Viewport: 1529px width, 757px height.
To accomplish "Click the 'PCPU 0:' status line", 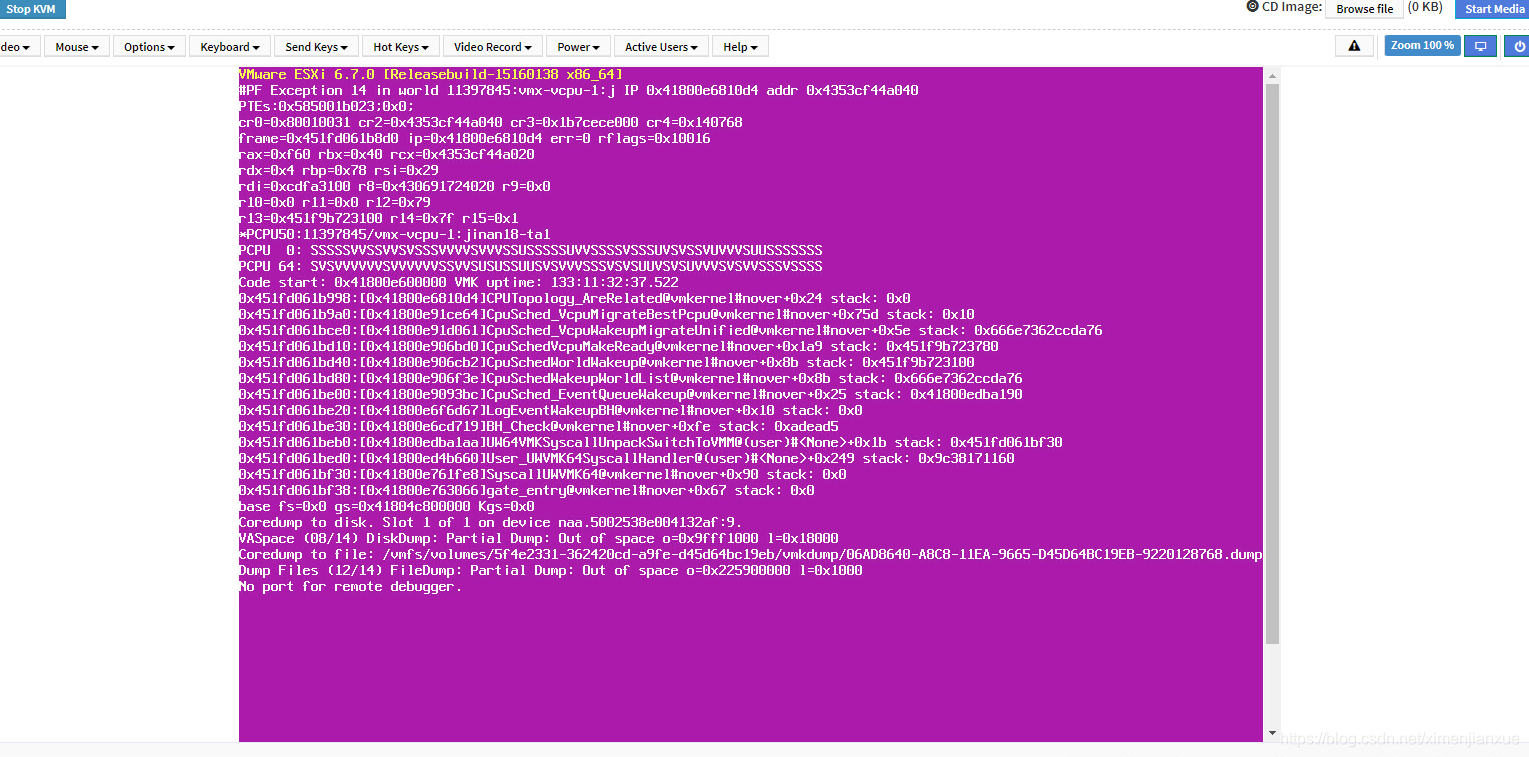I will (x=530, y=251).
